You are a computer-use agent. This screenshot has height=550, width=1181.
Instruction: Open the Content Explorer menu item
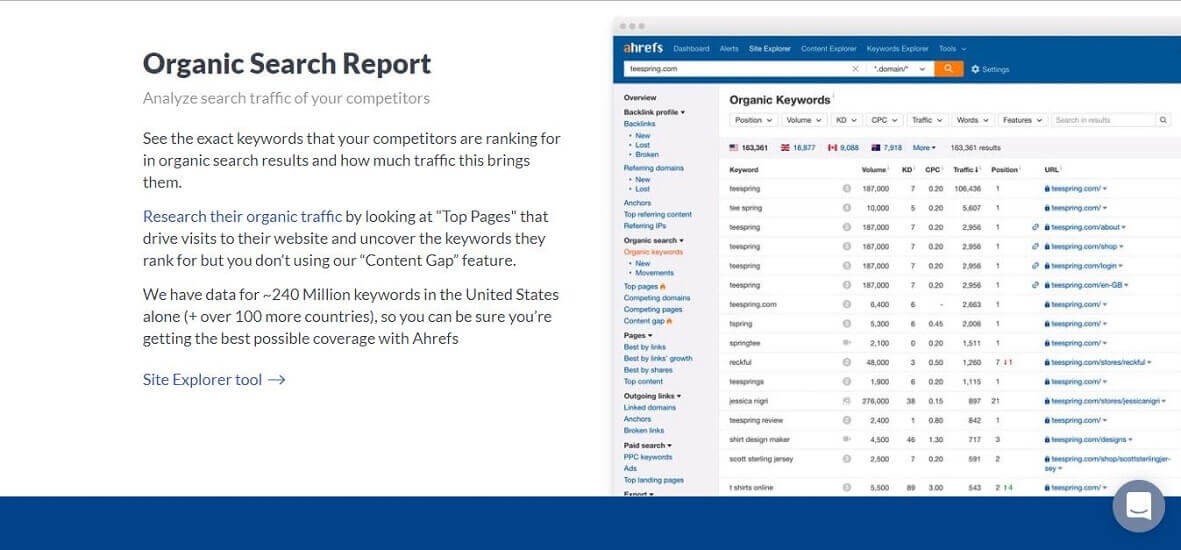[828, 48]
